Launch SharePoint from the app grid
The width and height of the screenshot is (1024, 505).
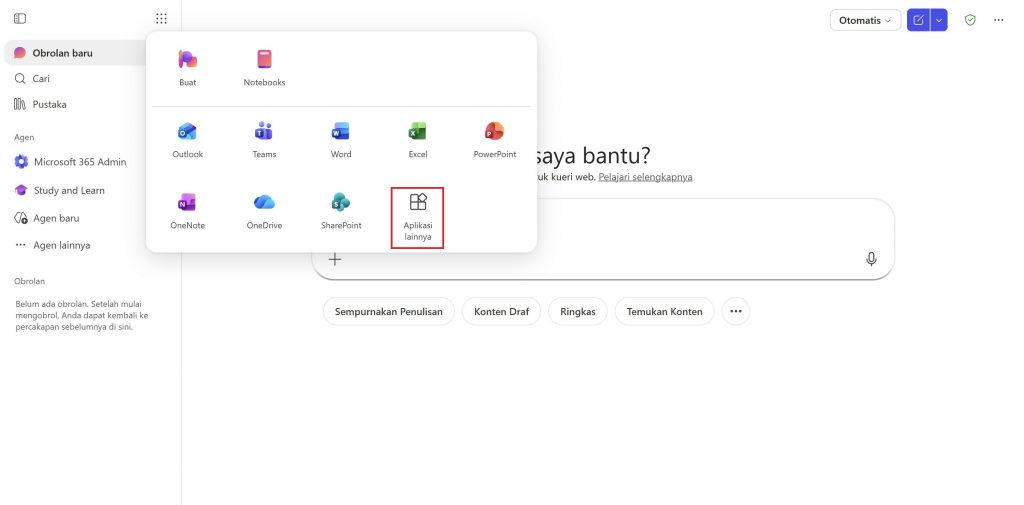(341, 211)
